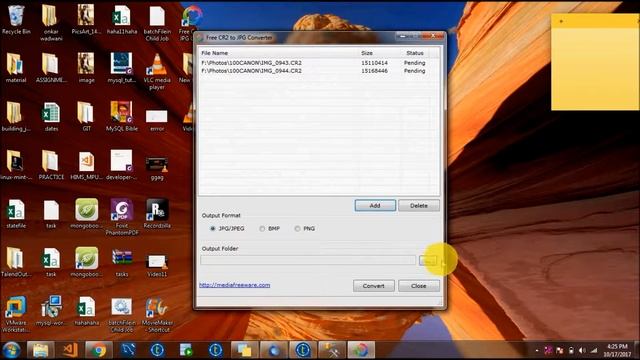Screen dimensions: 640x360
Task: Click the Close button in the converter
Action: 419,286
